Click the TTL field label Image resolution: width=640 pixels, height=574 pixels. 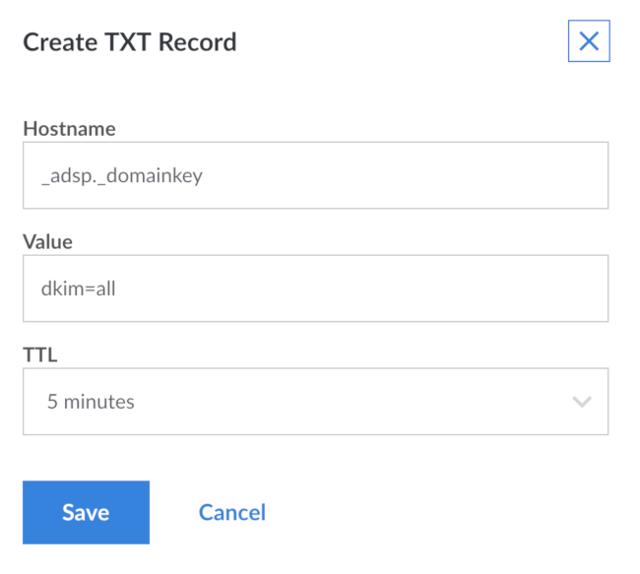pyautogui.click(x=38, y=354)
